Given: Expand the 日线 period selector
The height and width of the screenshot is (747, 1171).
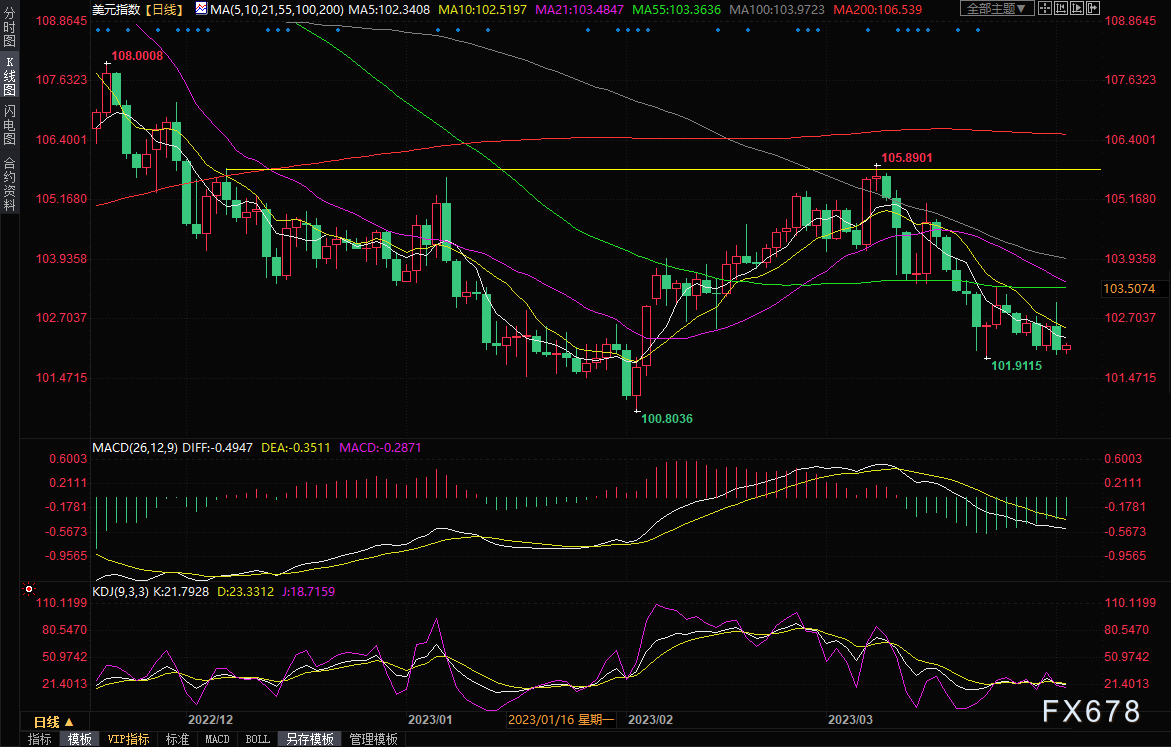Looking at the screenshot, I should point(54,722).
